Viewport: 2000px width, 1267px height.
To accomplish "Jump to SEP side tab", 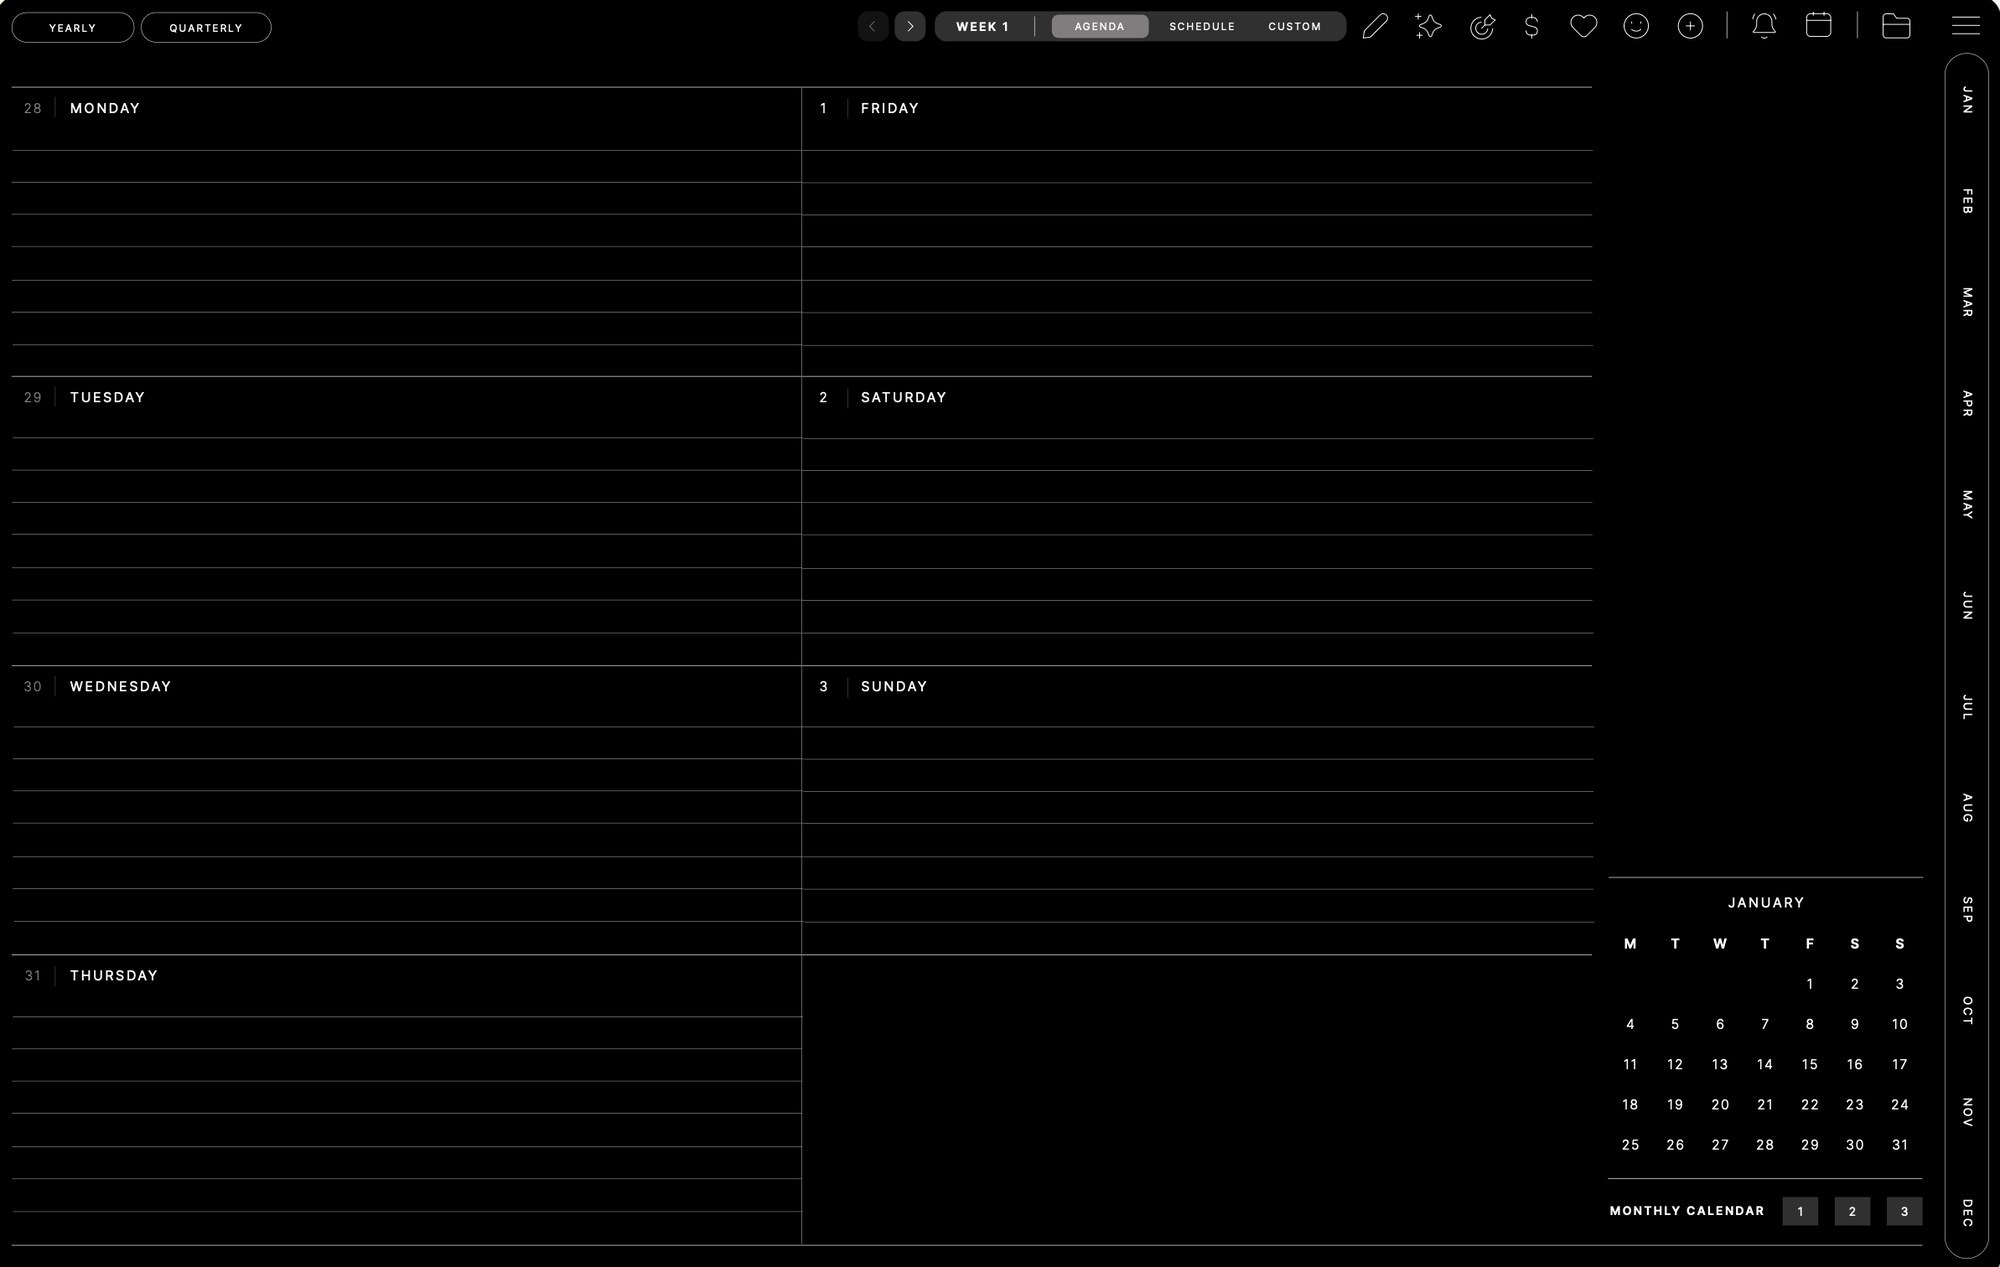I will 1967,909.
